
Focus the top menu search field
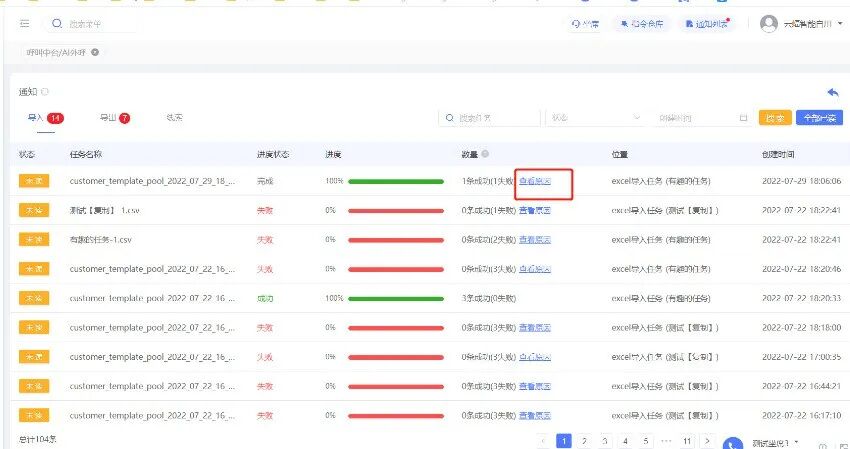[x=89, y=24]
